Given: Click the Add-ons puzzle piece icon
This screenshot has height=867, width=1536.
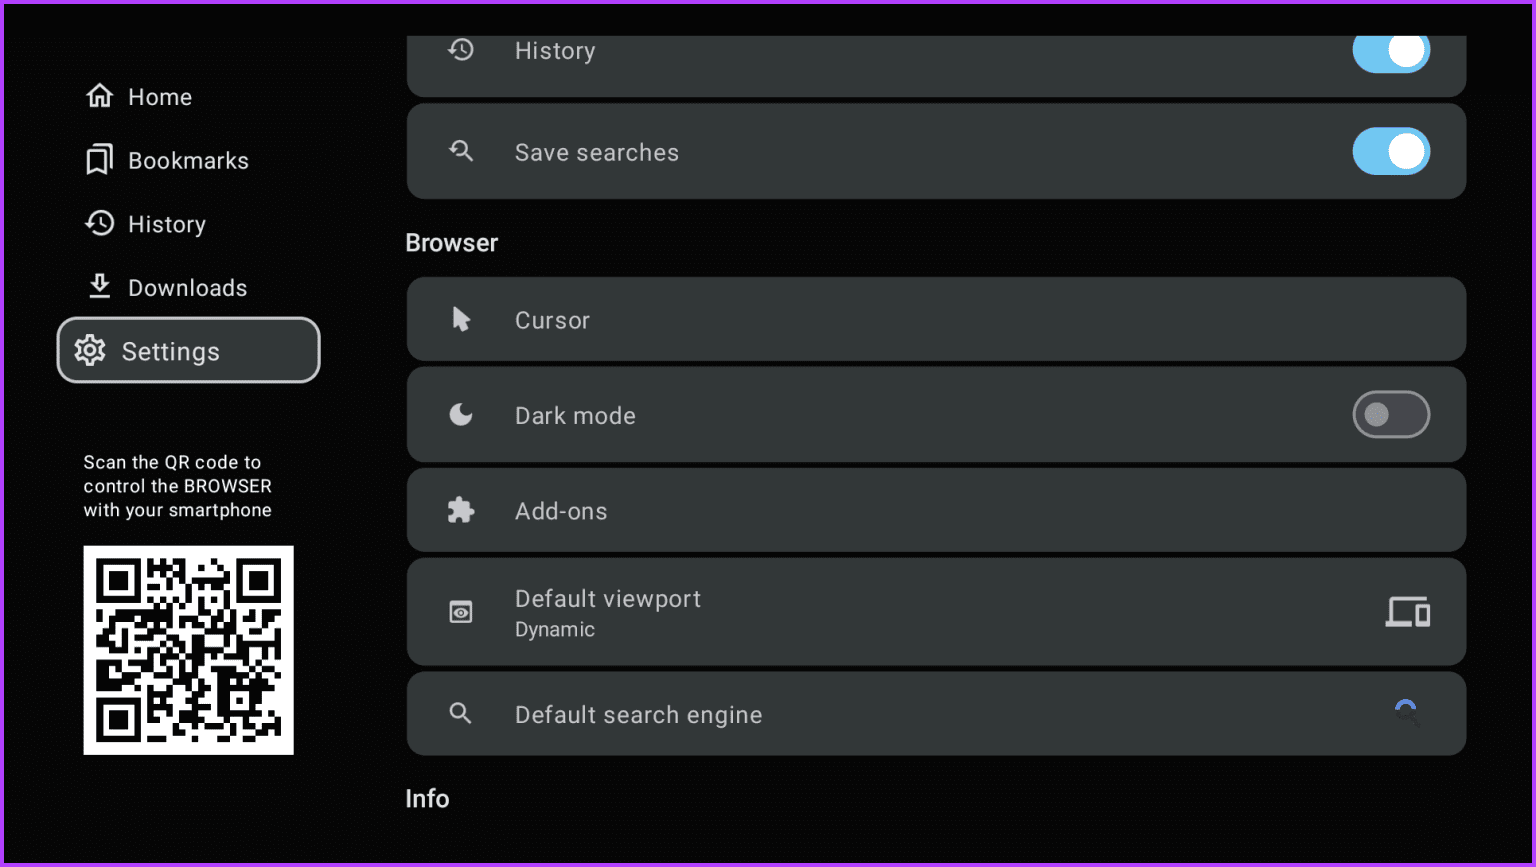Looking at the screenshot, I should 461,511.
